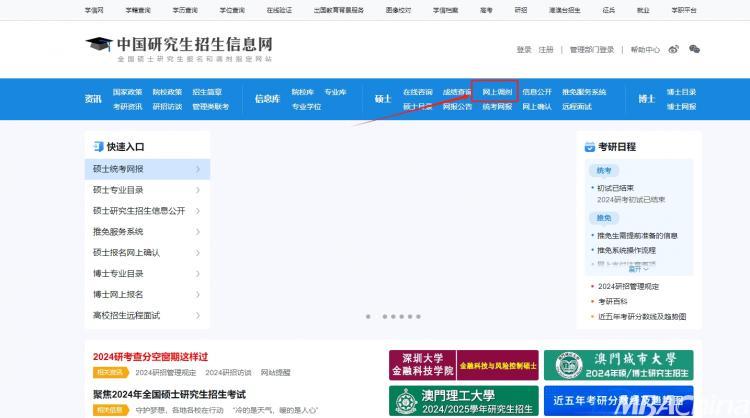750x418 pixels.
Task: Open the 2024研招管理规定 link in 考研日程
Action: pyautogui.click(x=628, y=286)
